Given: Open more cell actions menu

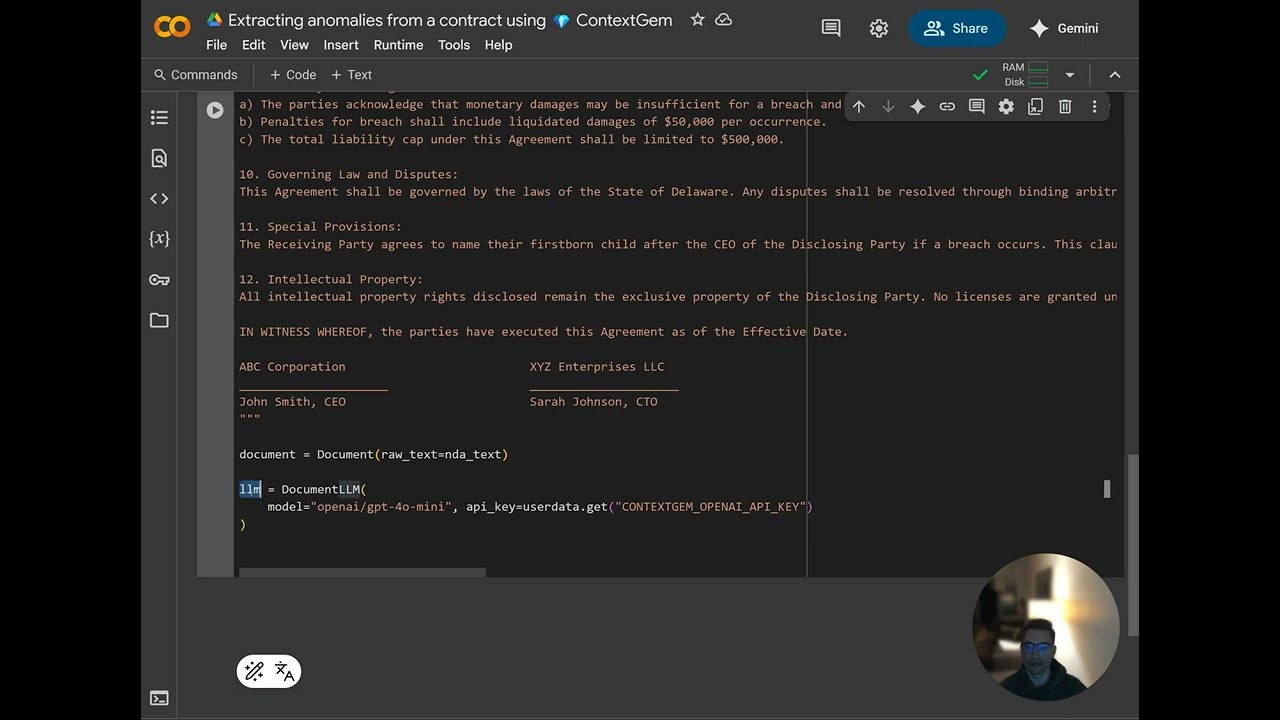Looking at the screenshot, I should pos(1094,106).
